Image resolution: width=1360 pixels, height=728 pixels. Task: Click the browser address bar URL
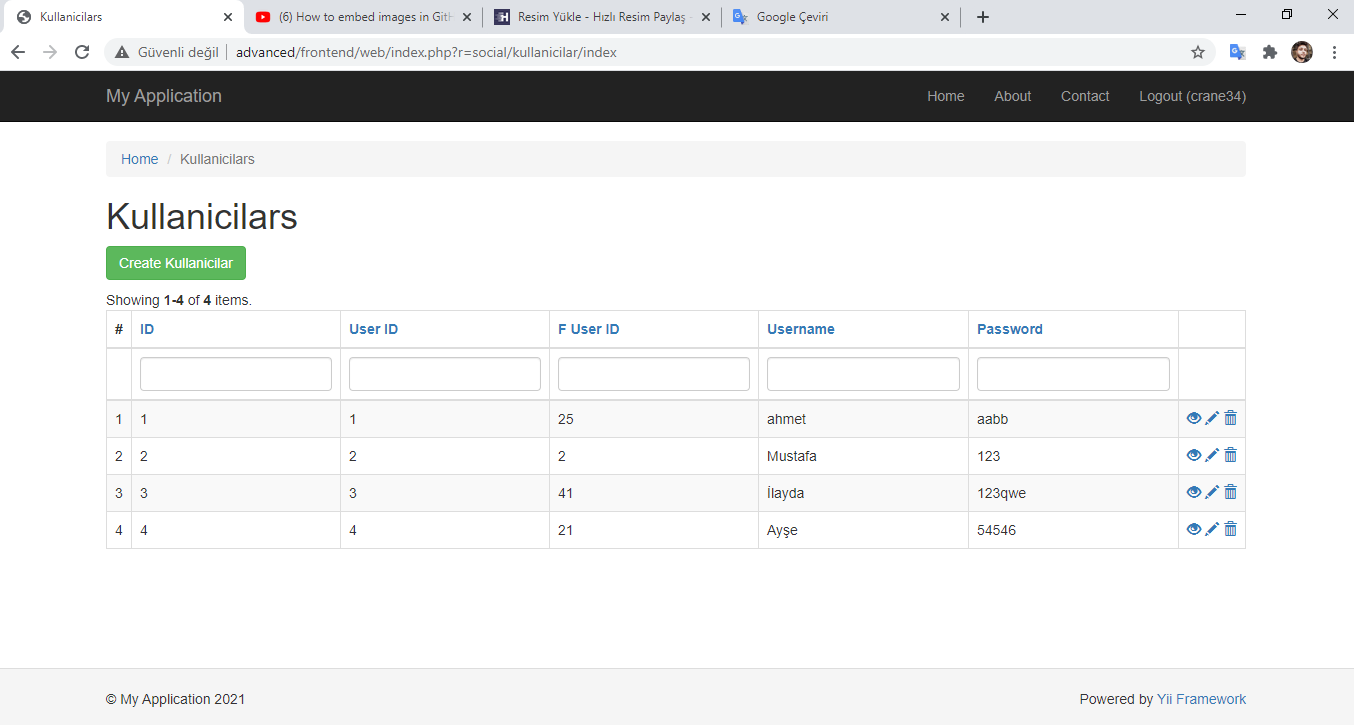click(426, 52)
